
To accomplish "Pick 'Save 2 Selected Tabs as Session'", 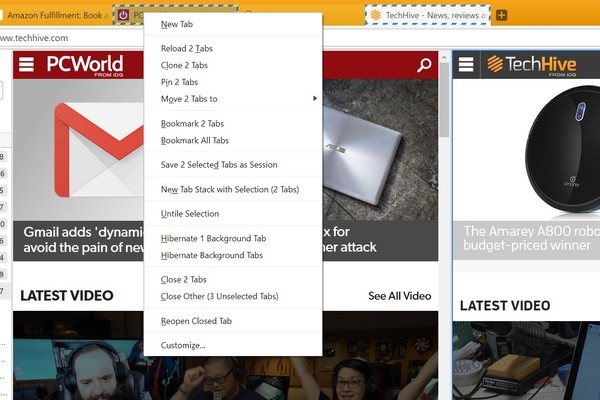I will tap(218, 164).
